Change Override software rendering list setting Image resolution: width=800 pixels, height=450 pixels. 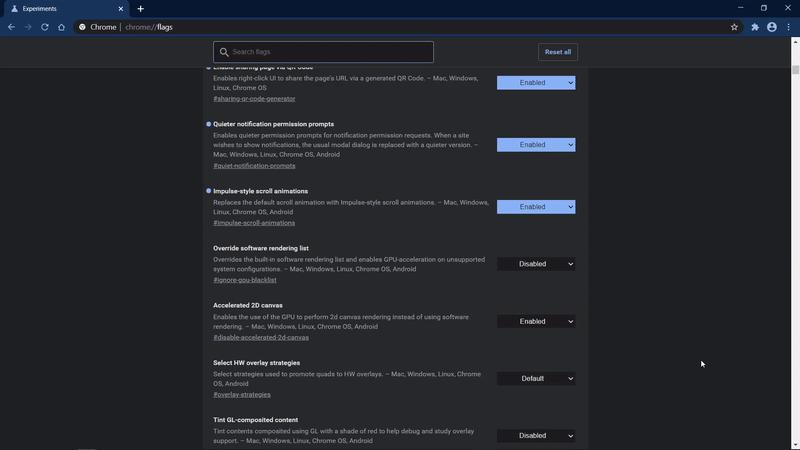tap(536, 264)
